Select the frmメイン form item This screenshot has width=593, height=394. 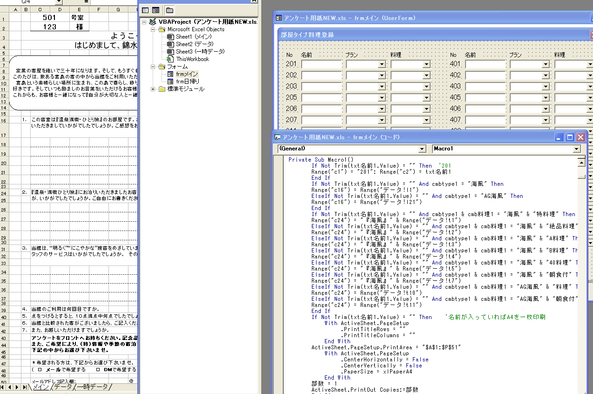click(x=187, y=74)
